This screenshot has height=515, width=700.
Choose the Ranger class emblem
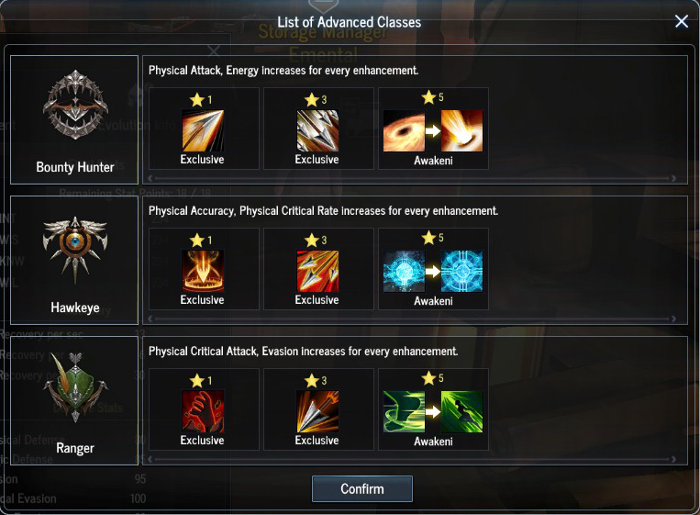click(75, 387)
